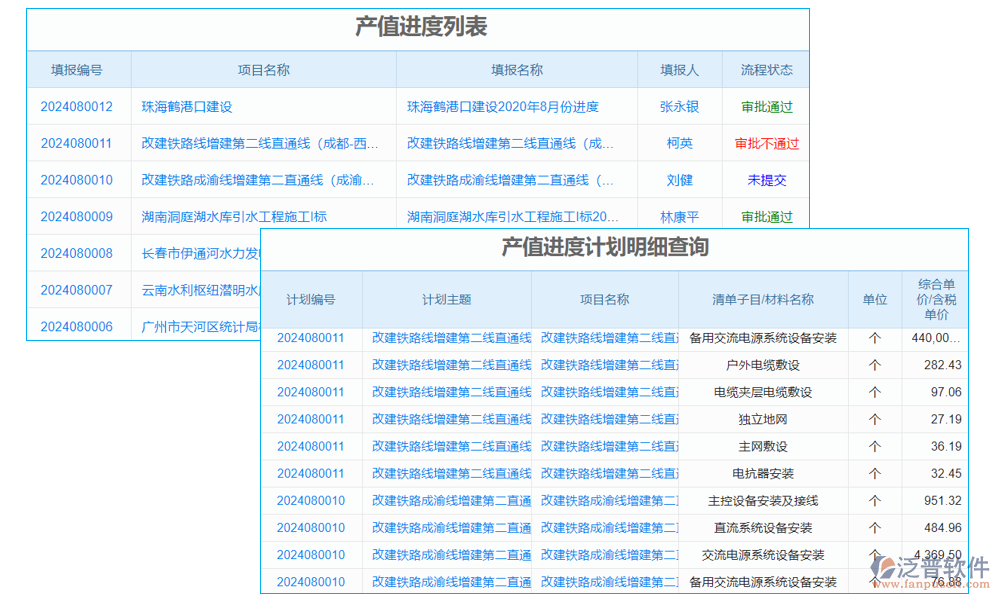Select the 产值进度列表 window title
The image size is (1000, 600).
418,29
